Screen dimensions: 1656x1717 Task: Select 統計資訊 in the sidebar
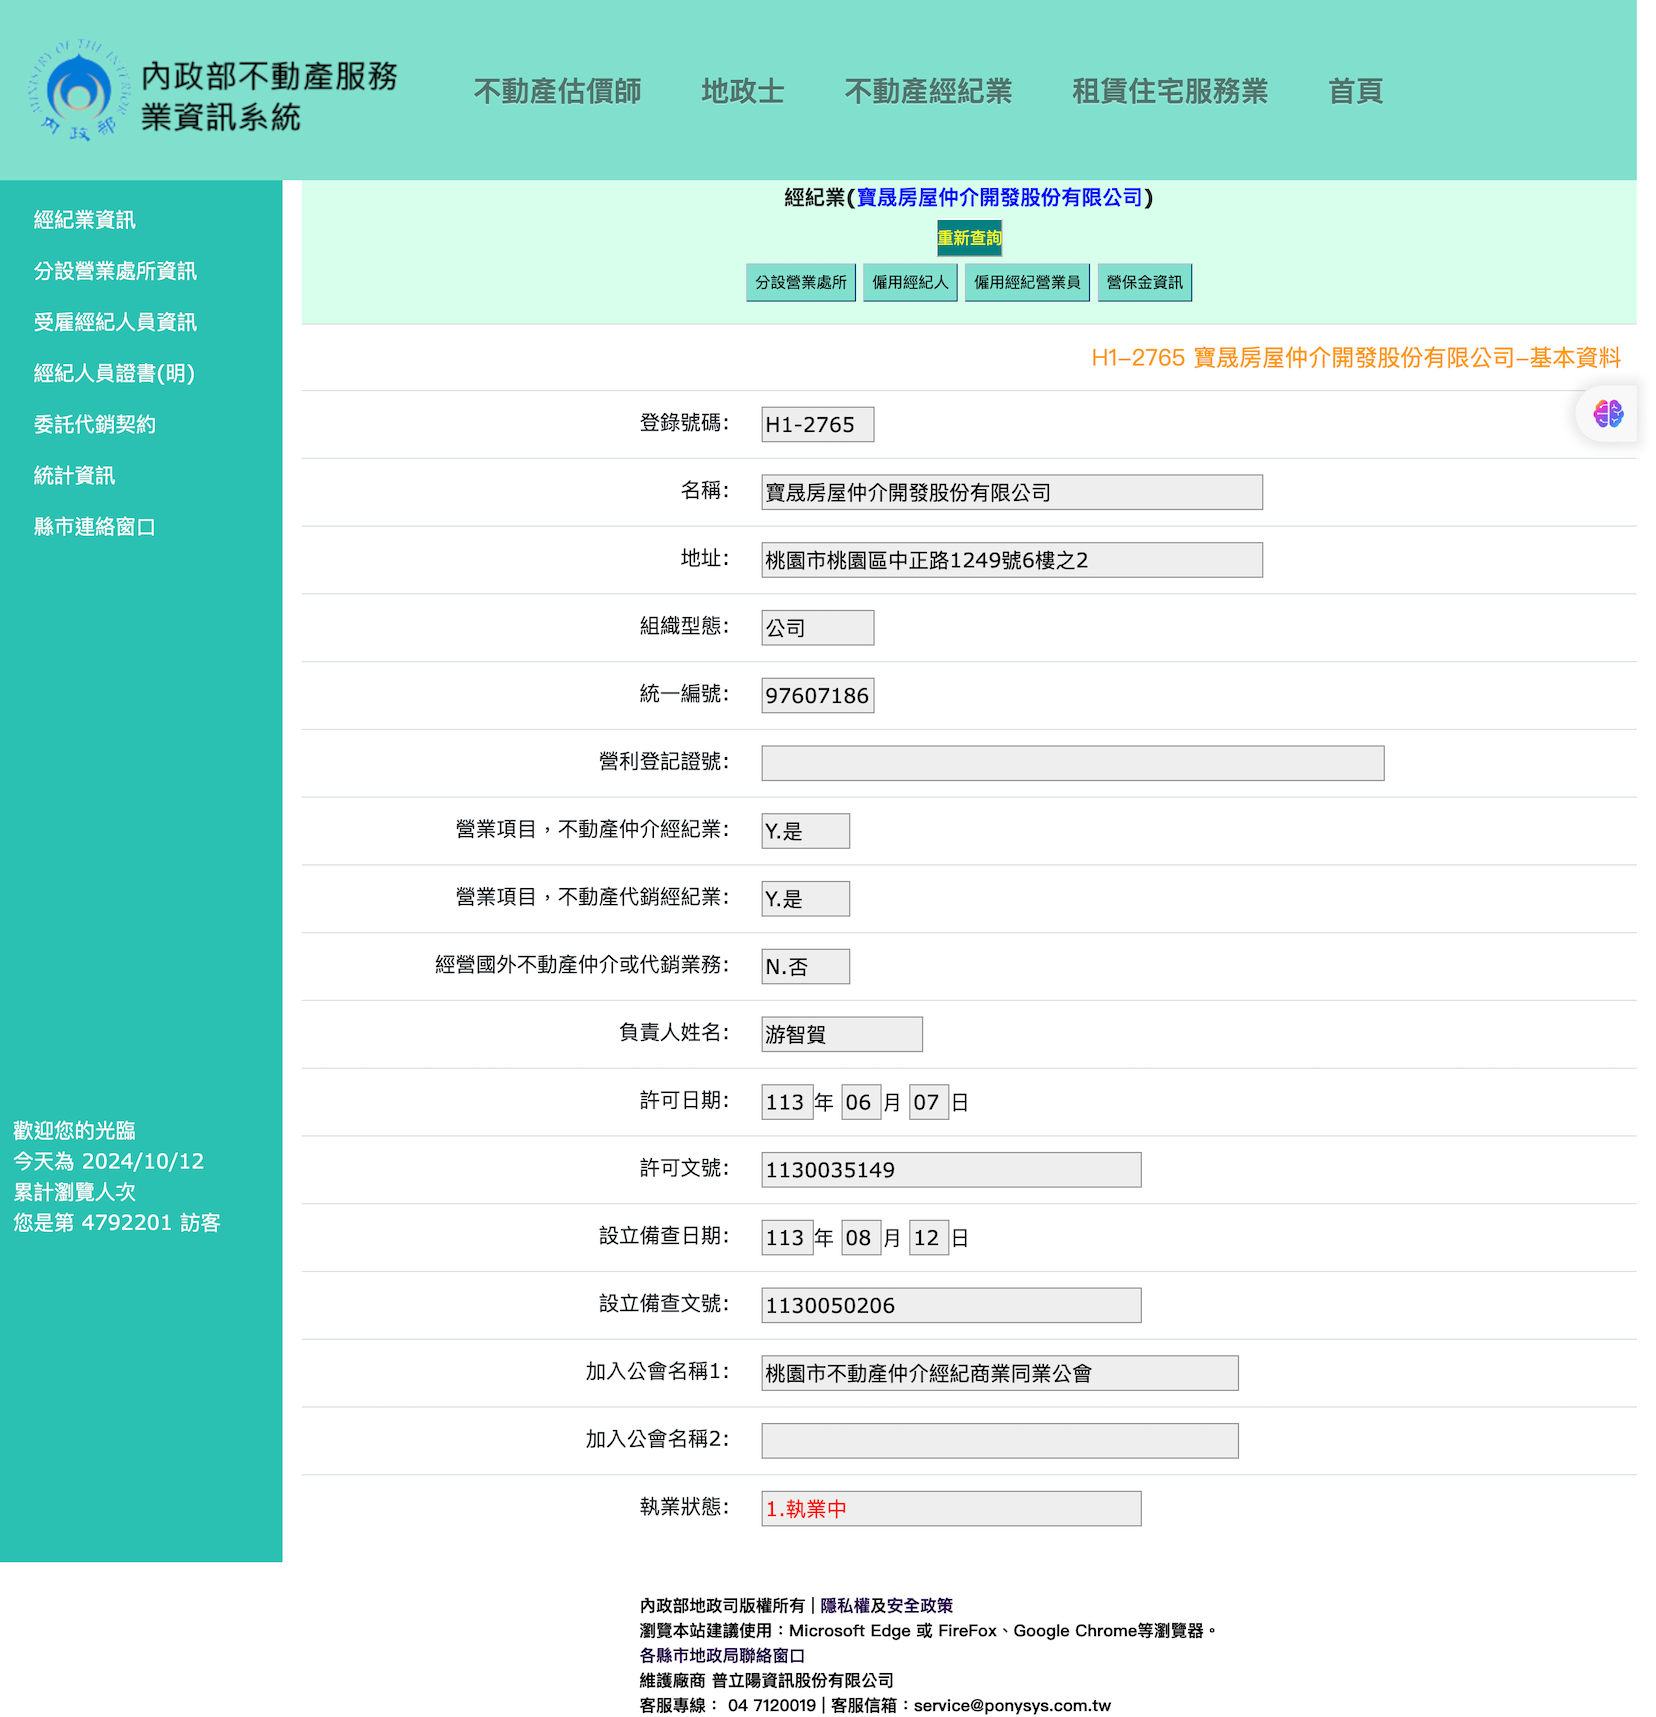[x=74, y=475]
